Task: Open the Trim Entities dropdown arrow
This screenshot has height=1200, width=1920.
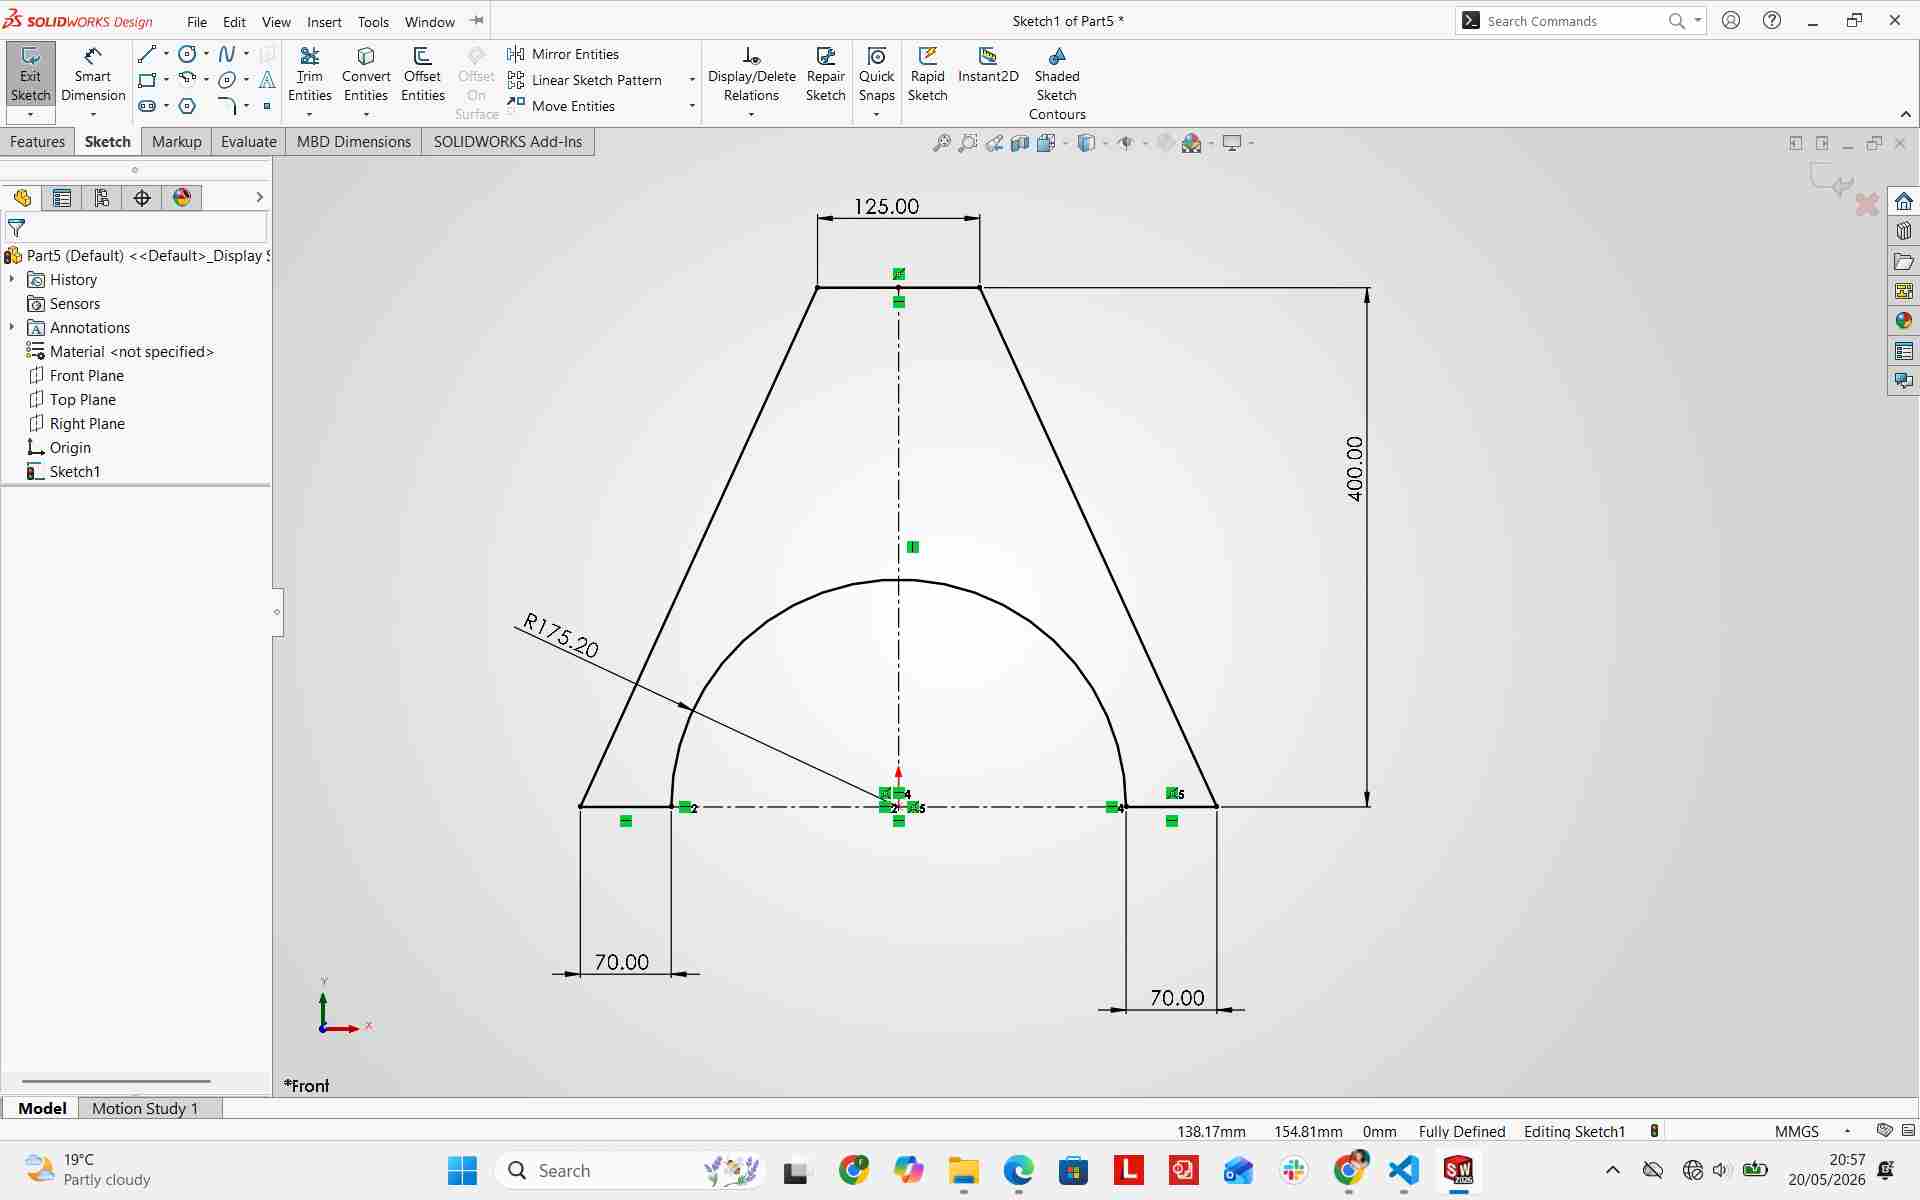Action: [309, 115]
